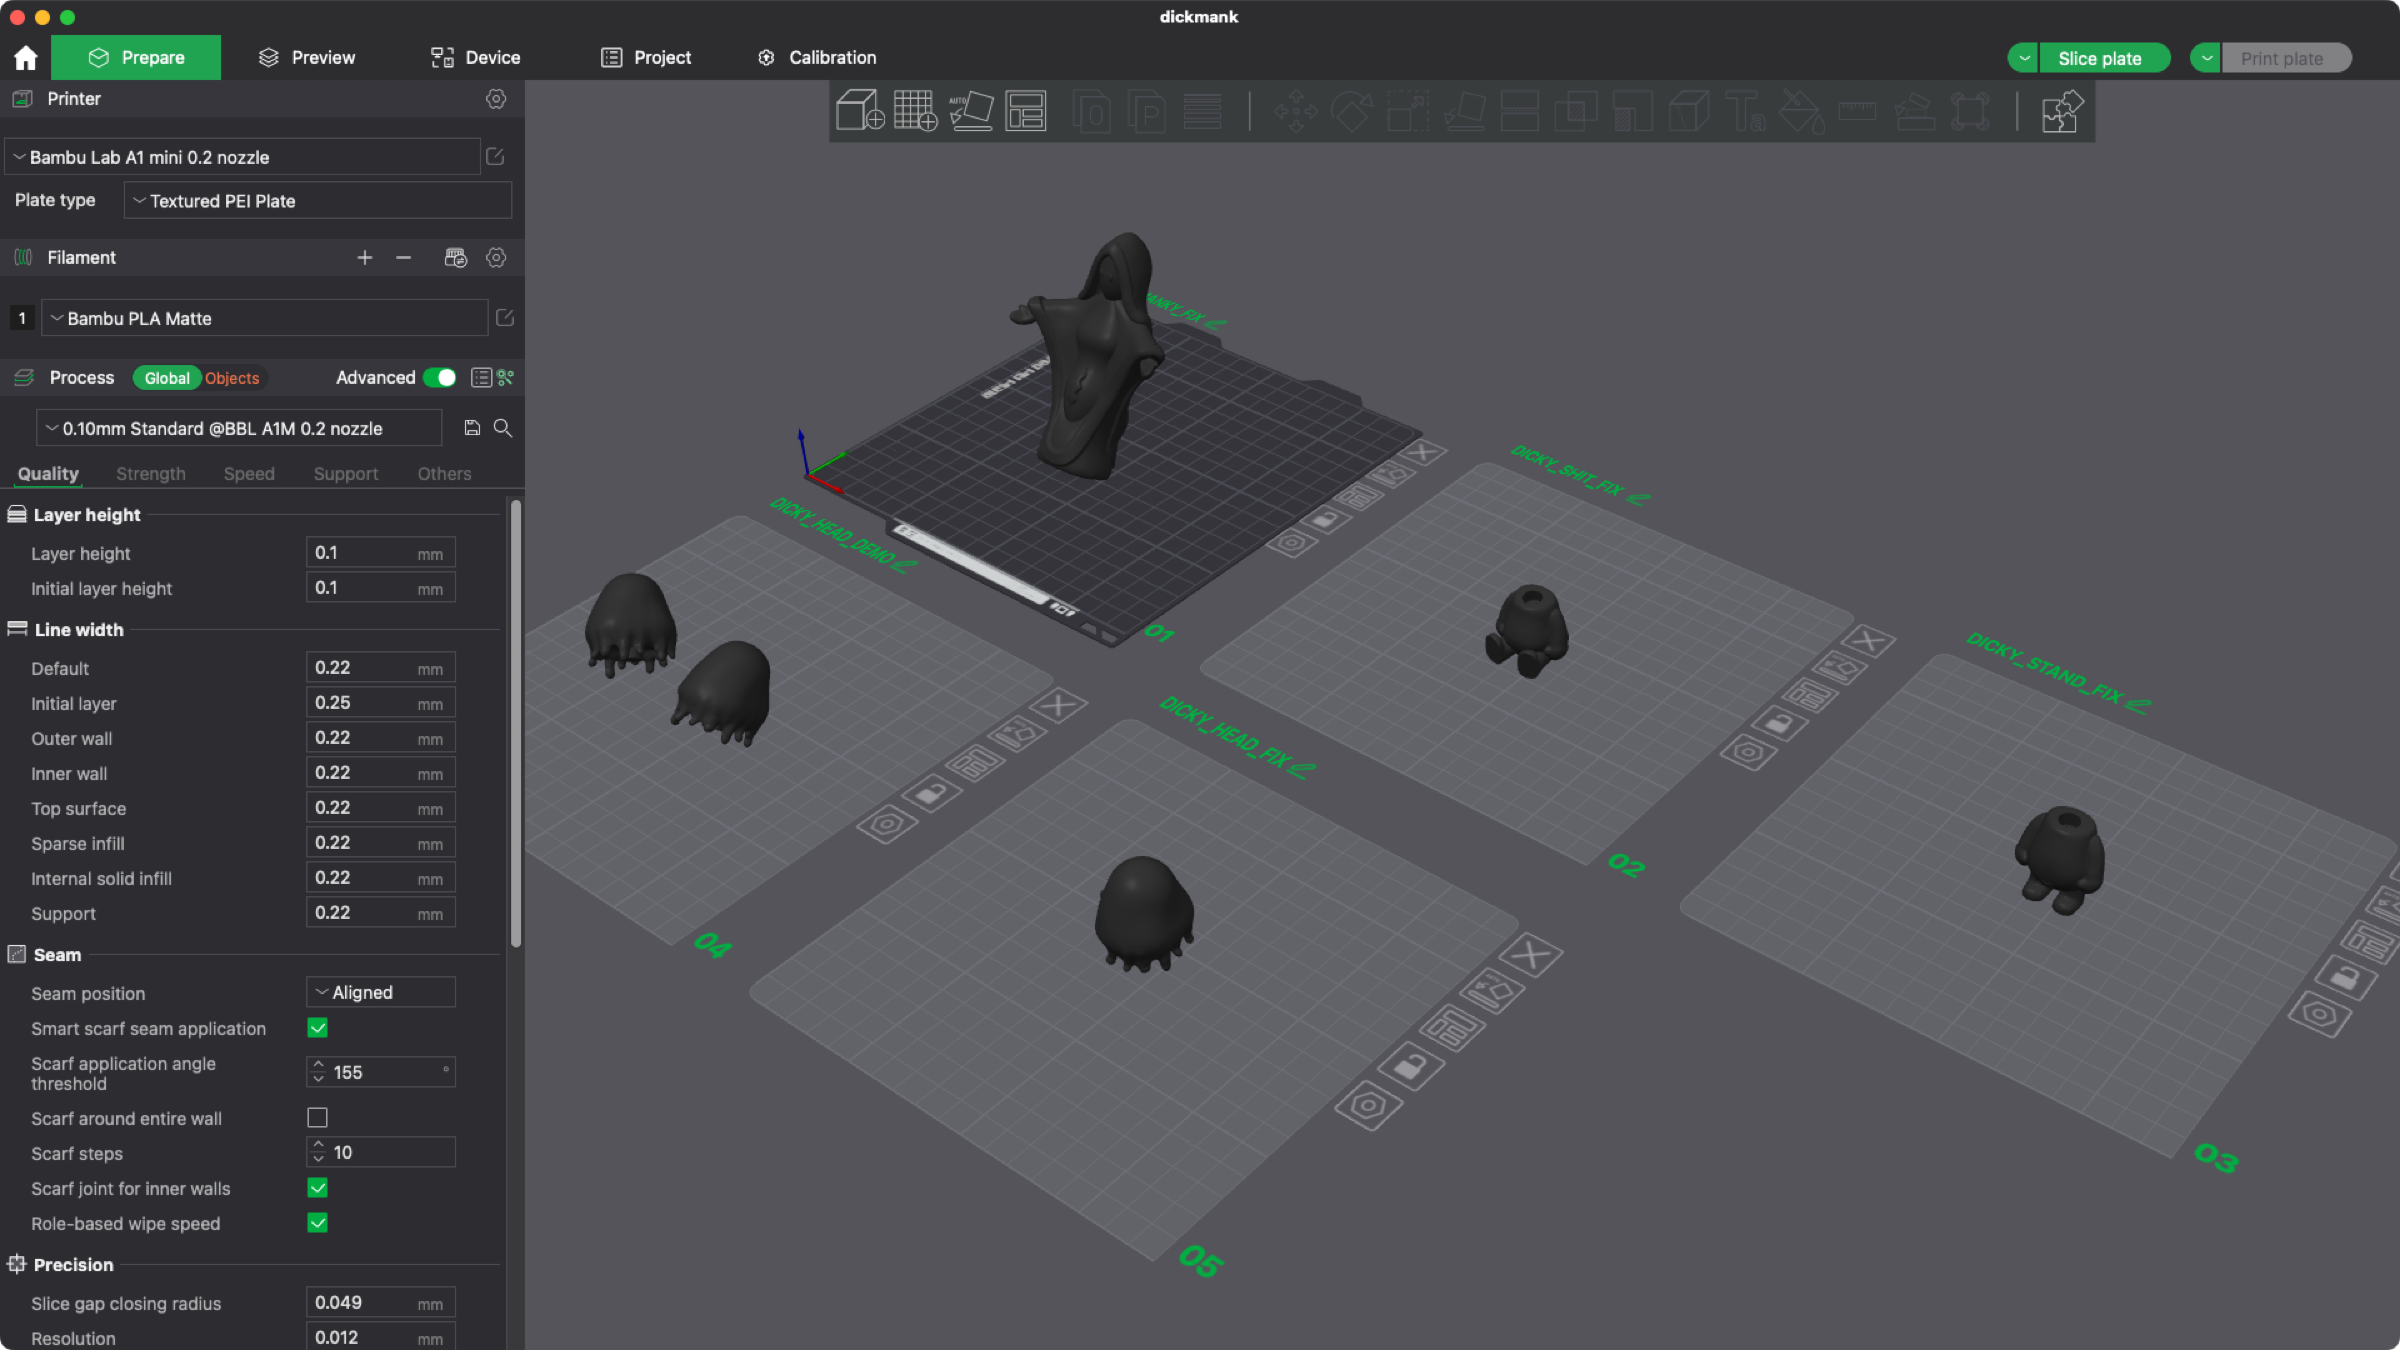This screenshot has width=2400, height=1350.
Task: Click the Auto orient toolbar icon
Action: click(970, 111)
